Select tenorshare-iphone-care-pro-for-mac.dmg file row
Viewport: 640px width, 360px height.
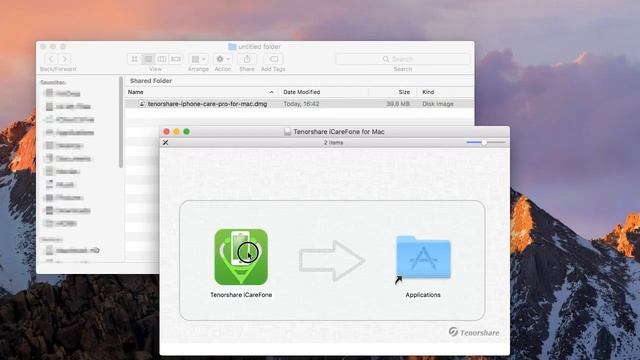tap(299, 104)
